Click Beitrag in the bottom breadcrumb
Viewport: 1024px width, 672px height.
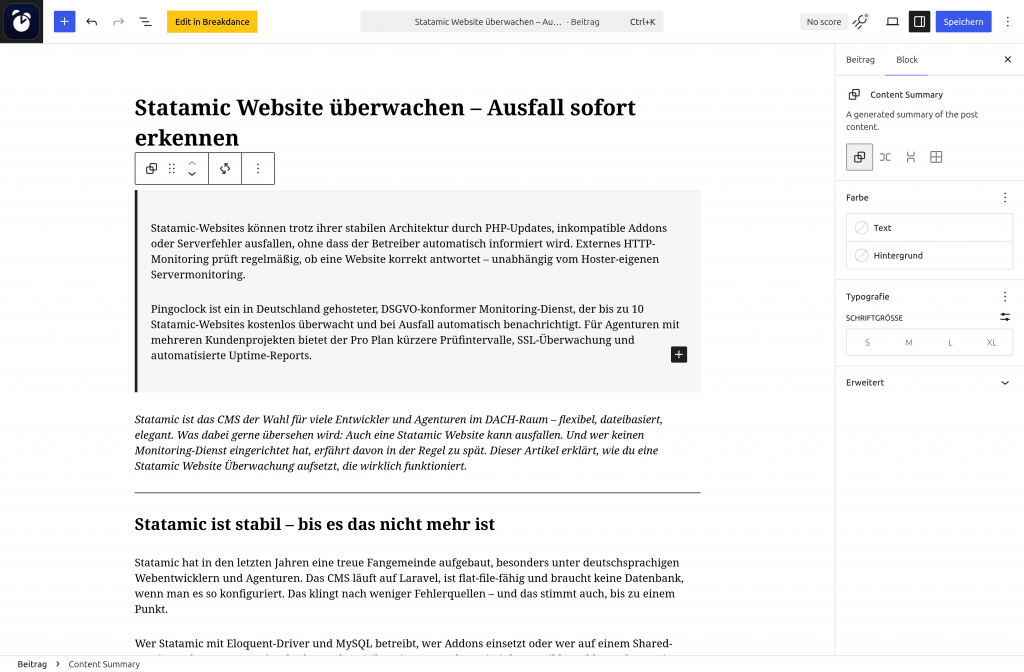(32, 664)
